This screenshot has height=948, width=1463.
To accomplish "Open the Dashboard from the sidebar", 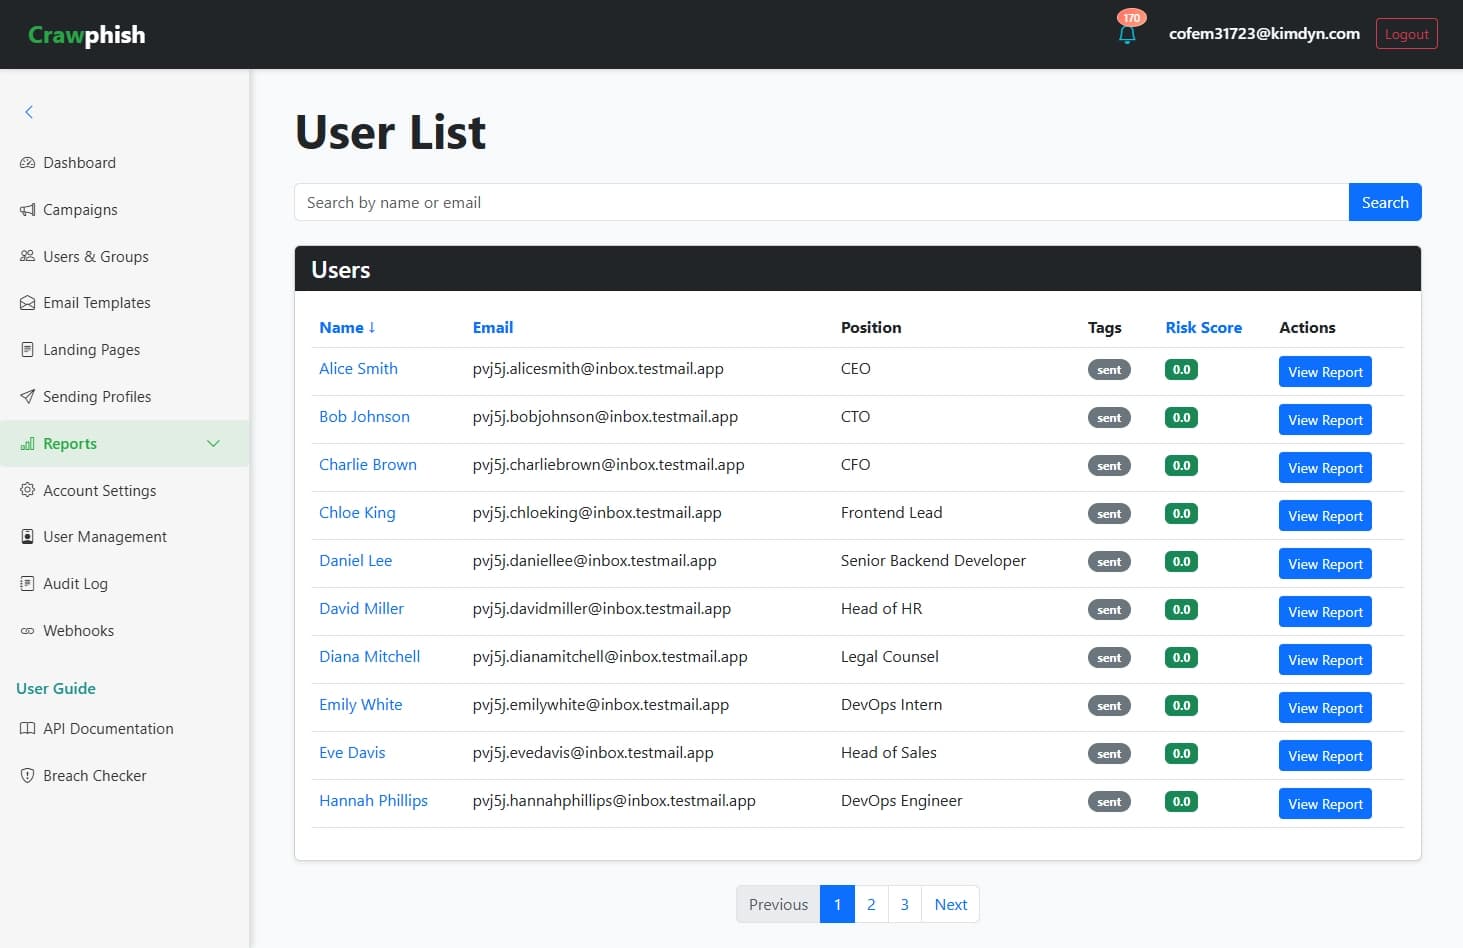I will [79, 162].
